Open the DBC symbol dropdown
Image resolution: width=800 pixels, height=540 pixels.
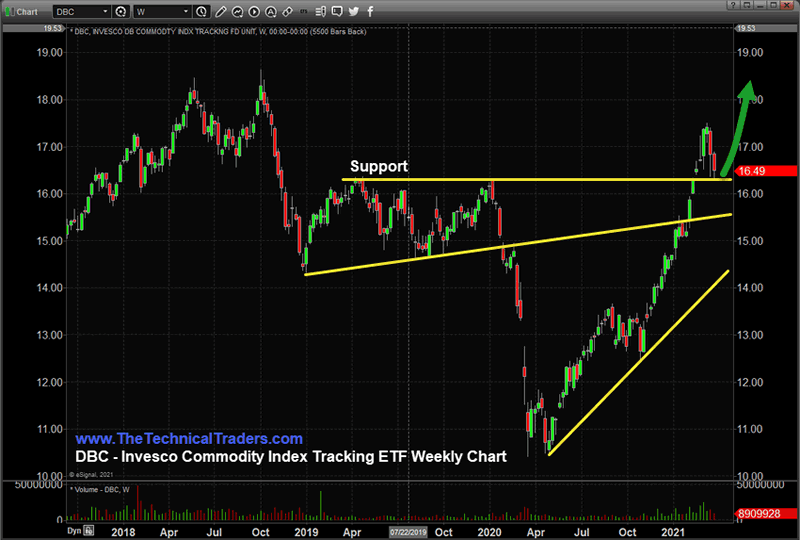tap(105, 11)
